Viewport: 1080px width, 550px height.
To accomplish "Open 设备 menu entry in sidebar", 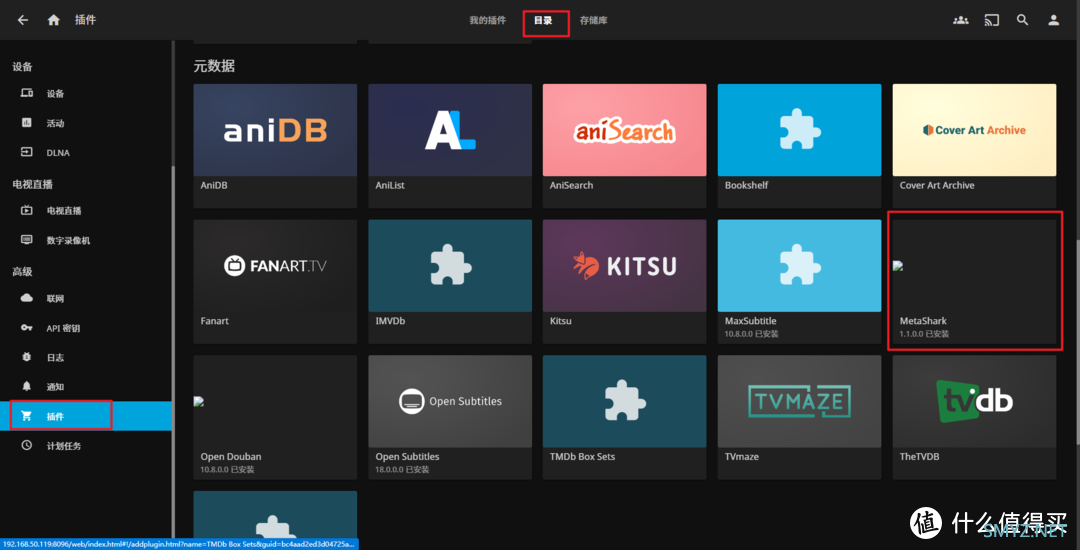I will pos(85,94).
